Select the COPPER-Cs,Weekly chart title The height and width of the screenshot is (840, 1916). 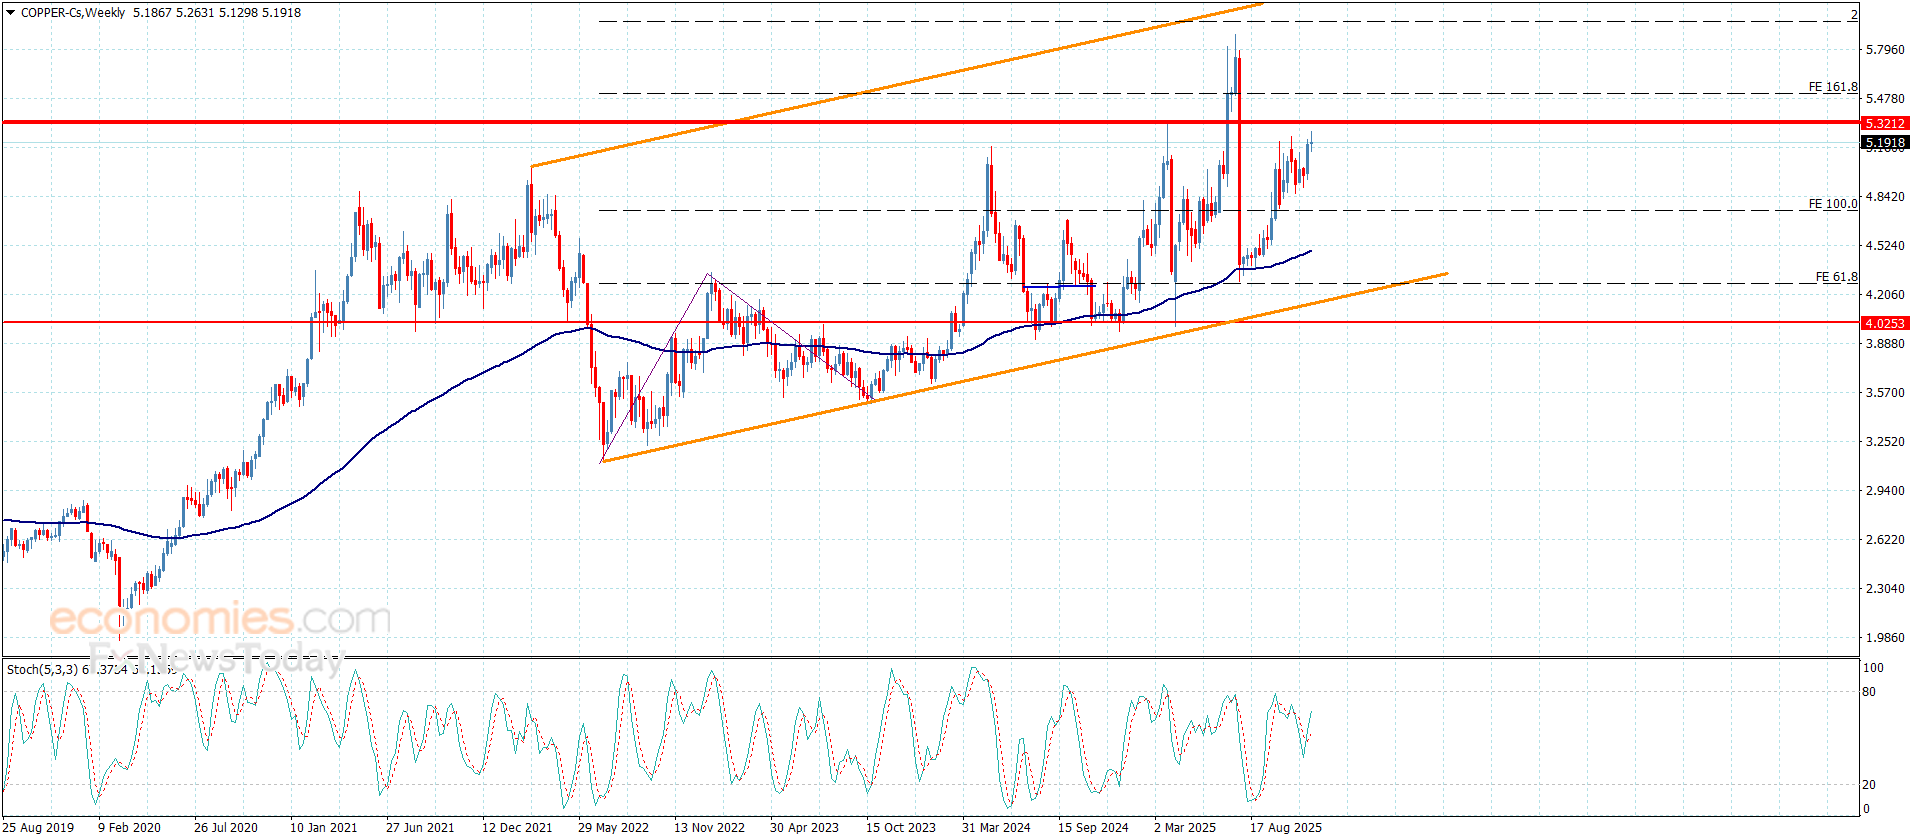coord(73,13)
